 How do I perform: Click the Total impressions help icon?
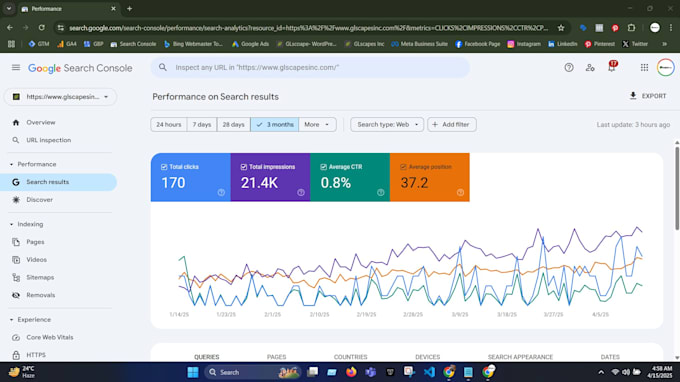[301, 193]
